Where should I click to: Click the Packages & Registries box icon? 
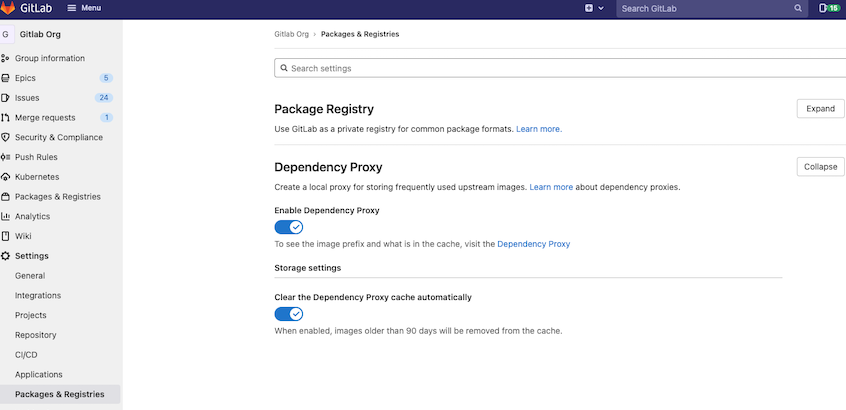point(5,197)
